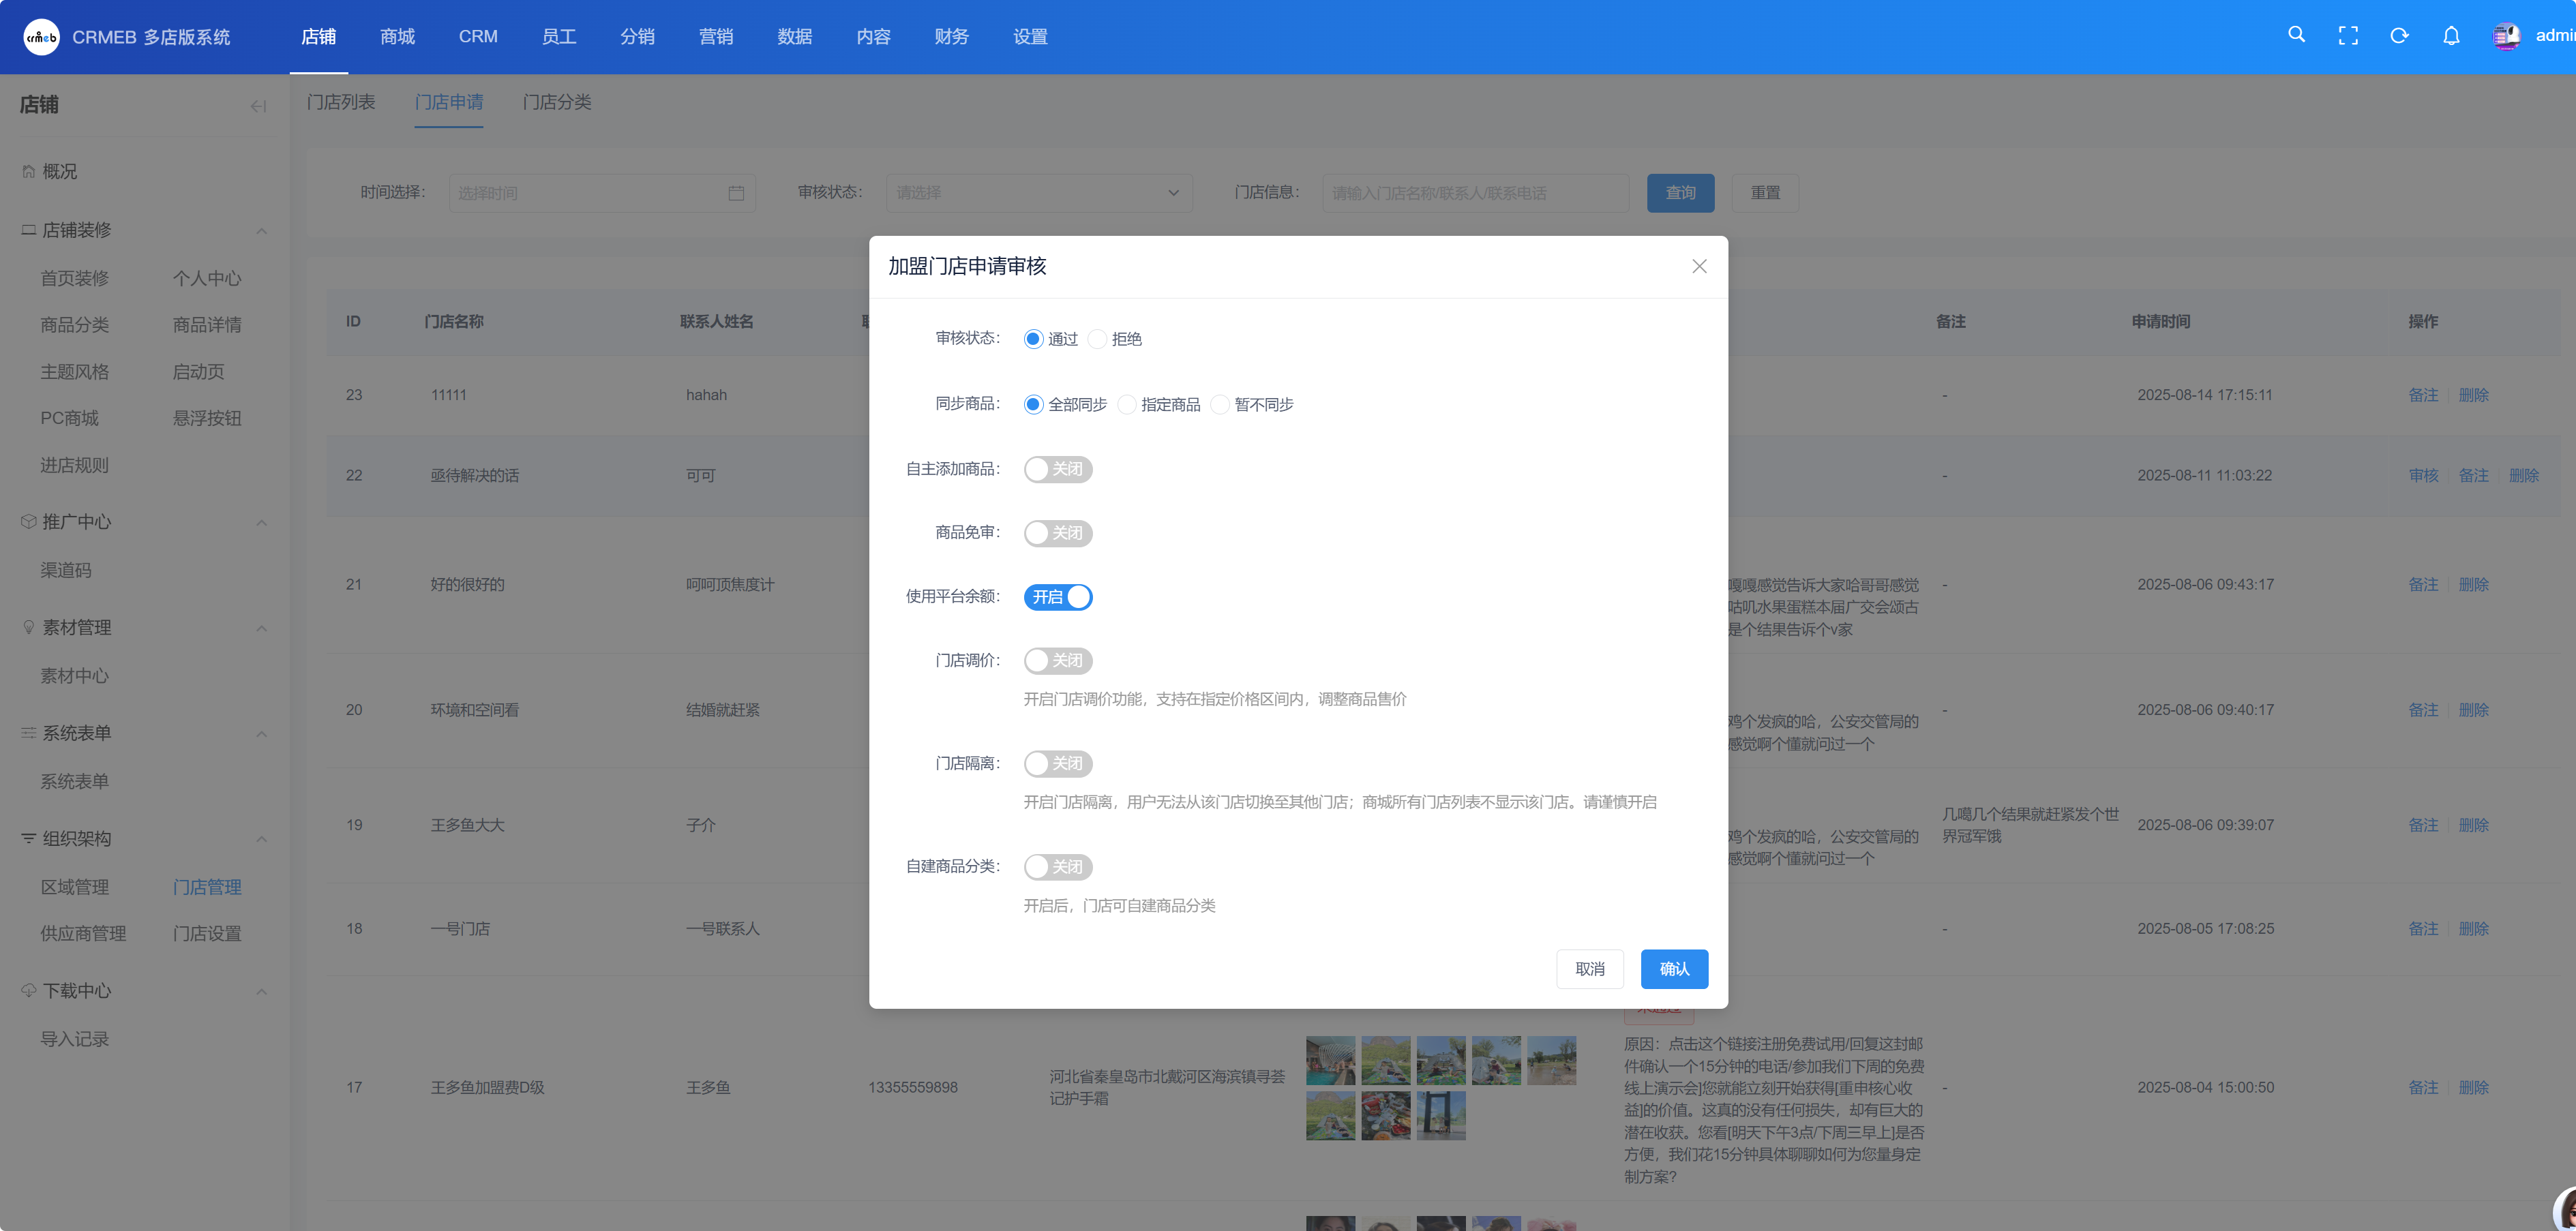Click the CRMEB logo icon
This screenshot has width=2576, height=1231.
pos(41,37)
